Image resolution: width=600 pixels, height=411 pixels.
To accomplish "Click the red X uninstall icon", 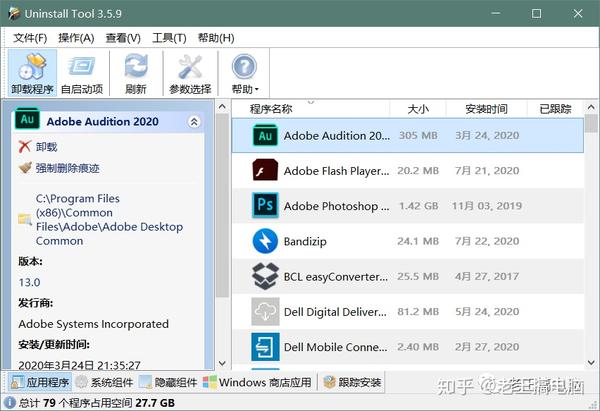I will [x=24, y=146].
